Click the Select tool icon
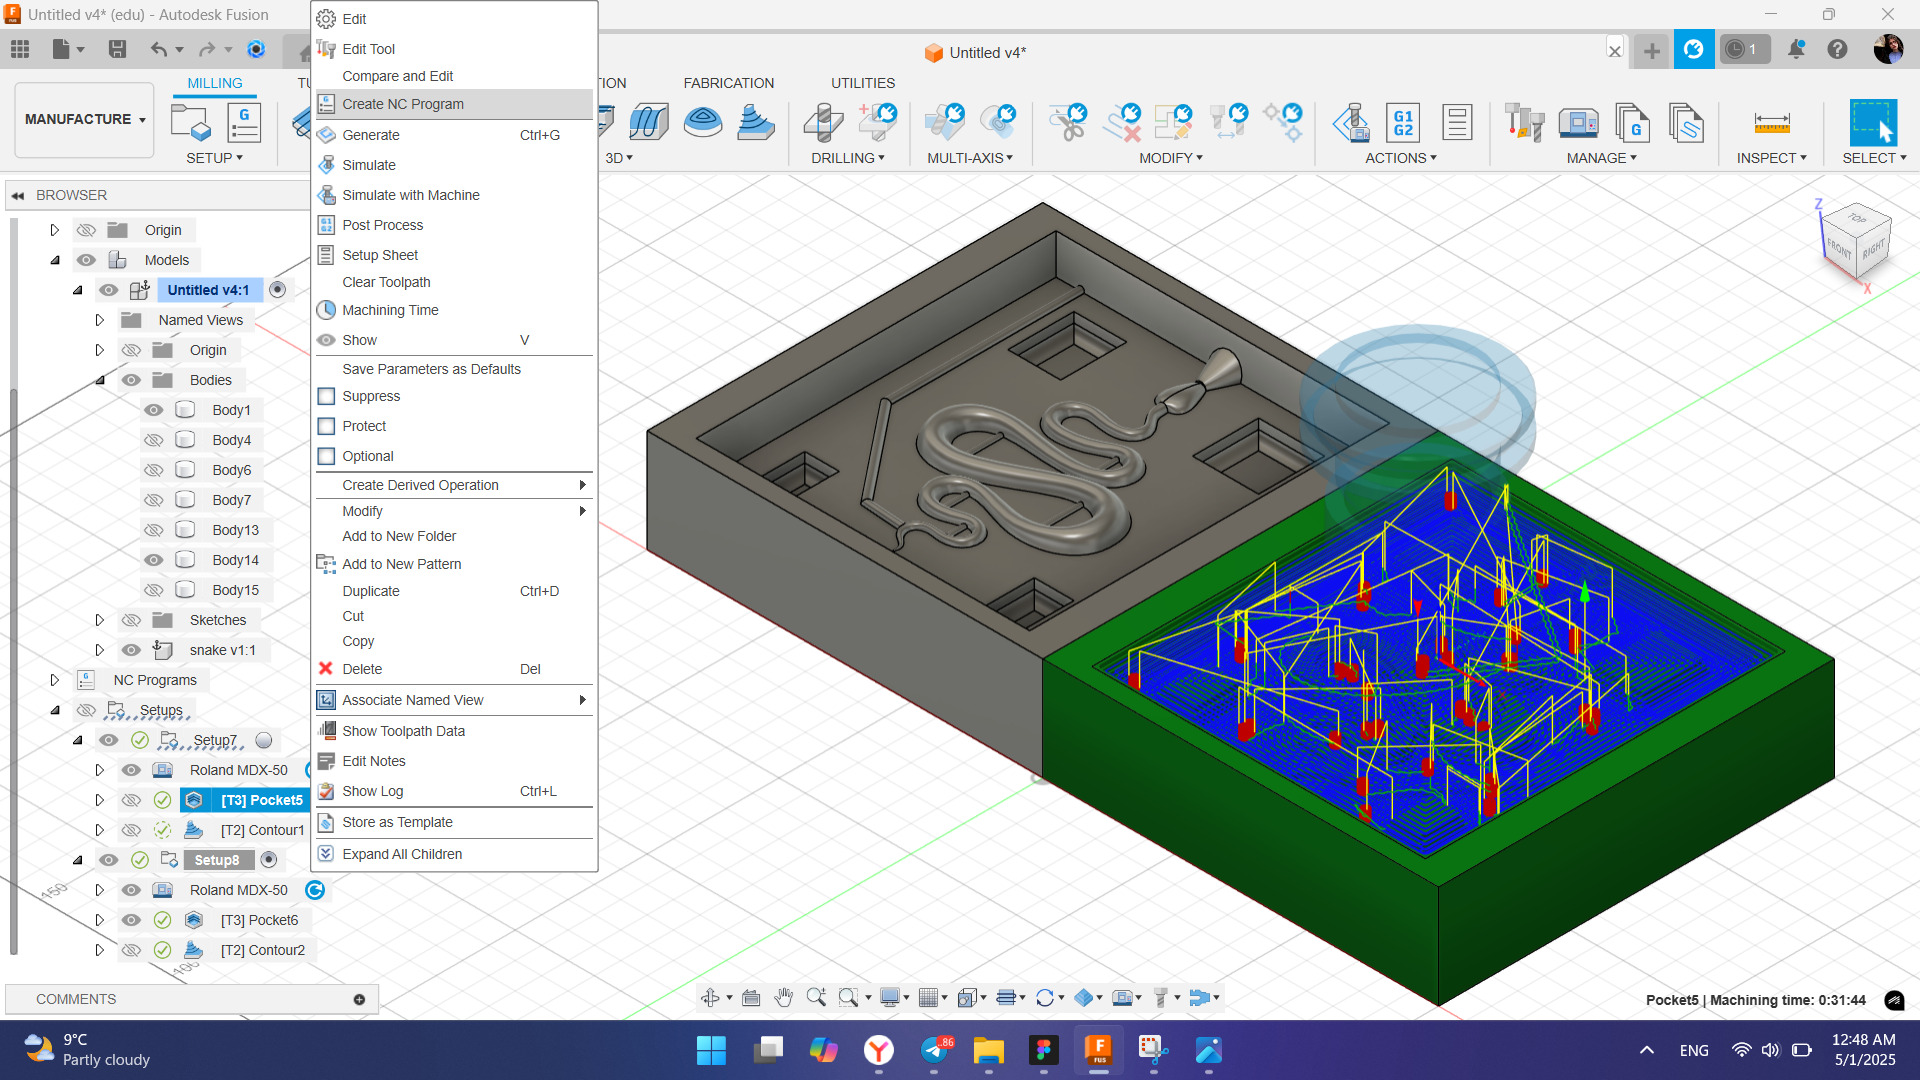This screenshot has width=1920, height=1080. pos(1873,123)
